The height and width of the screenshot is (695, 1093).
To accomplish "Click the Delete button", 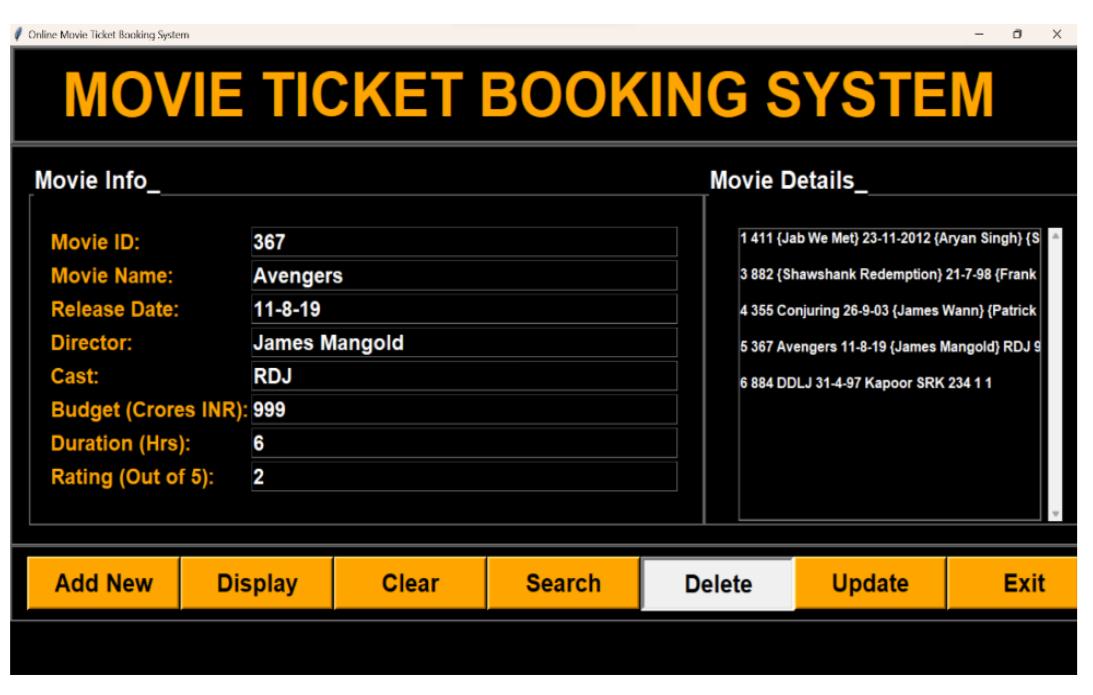I will [x=717, y=584].
